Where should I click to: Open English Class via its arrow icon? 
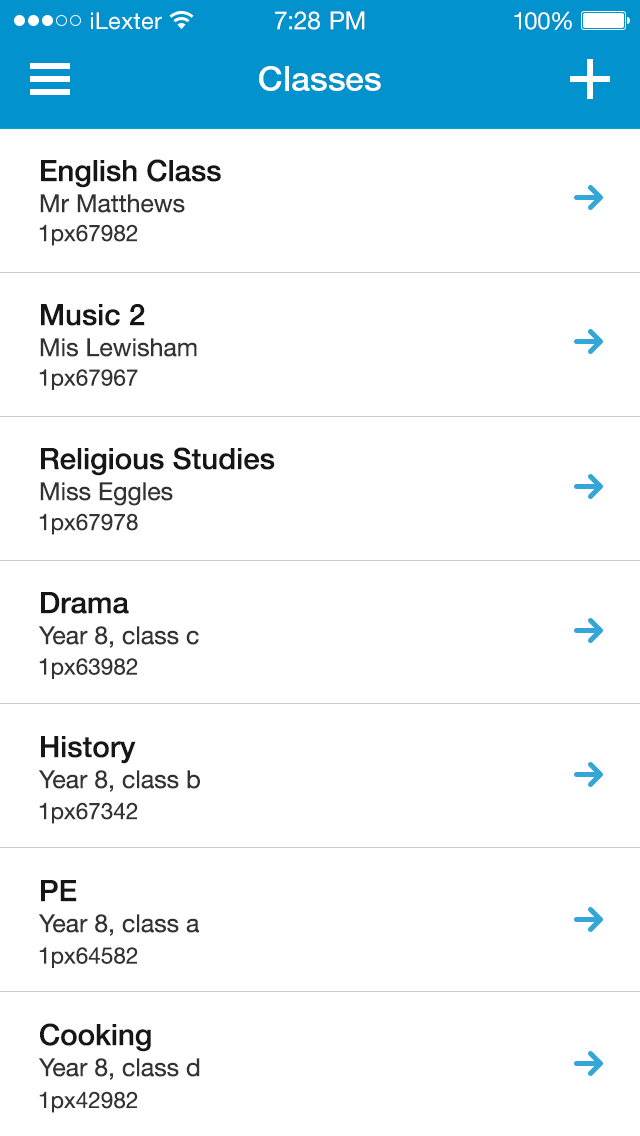click(589, 198)
